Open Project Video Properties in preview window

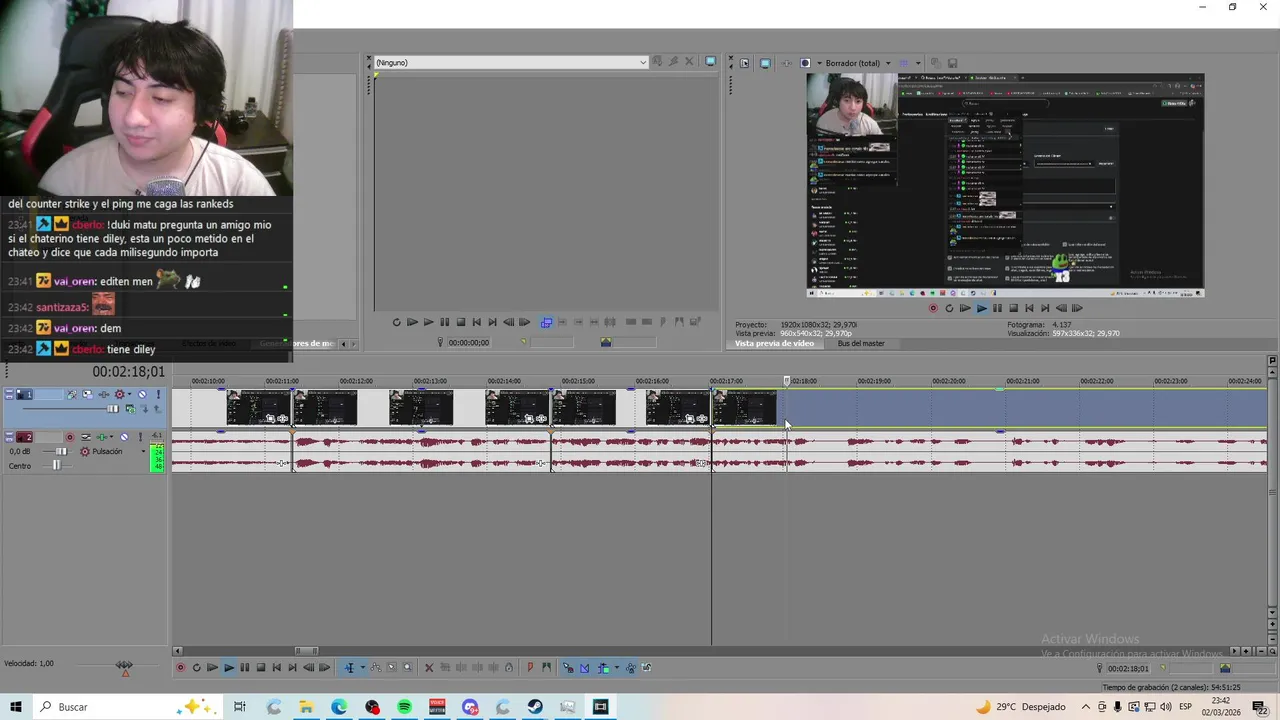(745, 63)
